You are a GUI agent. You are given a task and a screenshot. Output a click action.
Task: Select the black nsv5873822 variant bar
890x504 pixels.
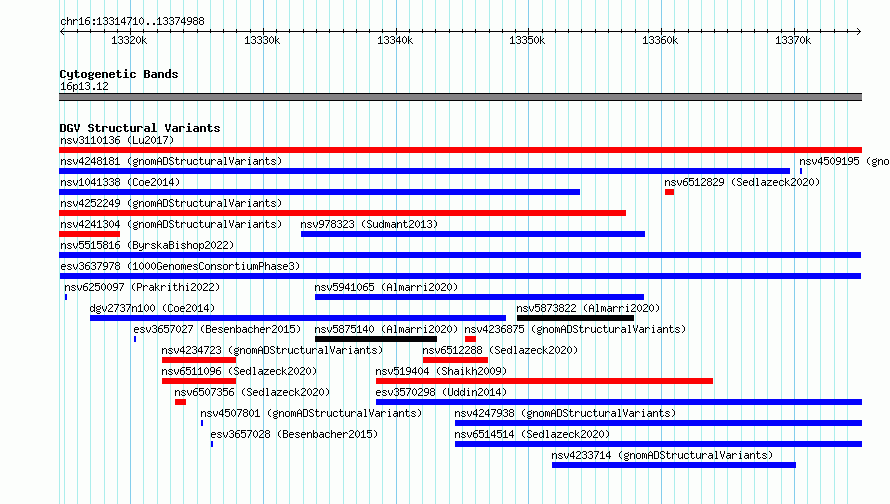point(576,318)
